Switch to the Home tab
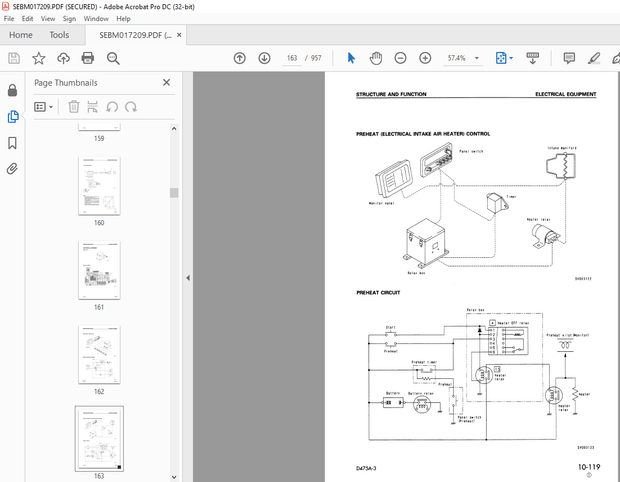This screenshot has height=482, width=620. point(21,35)
